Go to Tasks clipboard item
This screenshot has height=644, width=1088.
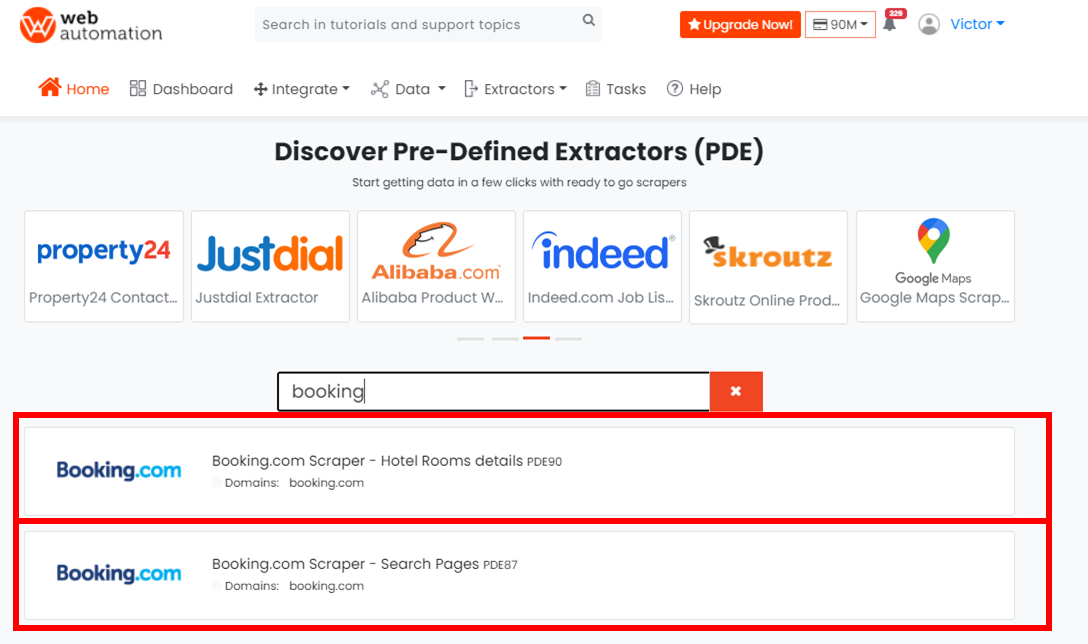click(615, 89)
